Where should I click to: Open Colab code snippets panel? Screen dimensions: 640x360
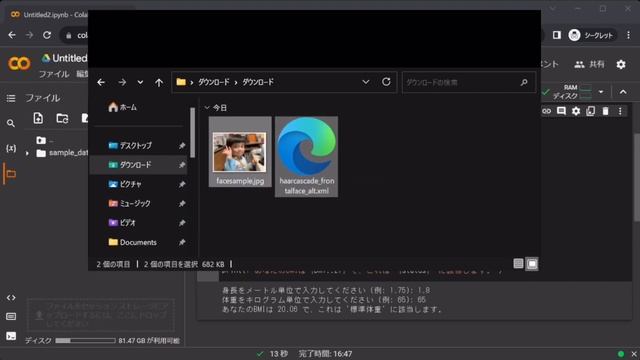click(x=11, y=298)
